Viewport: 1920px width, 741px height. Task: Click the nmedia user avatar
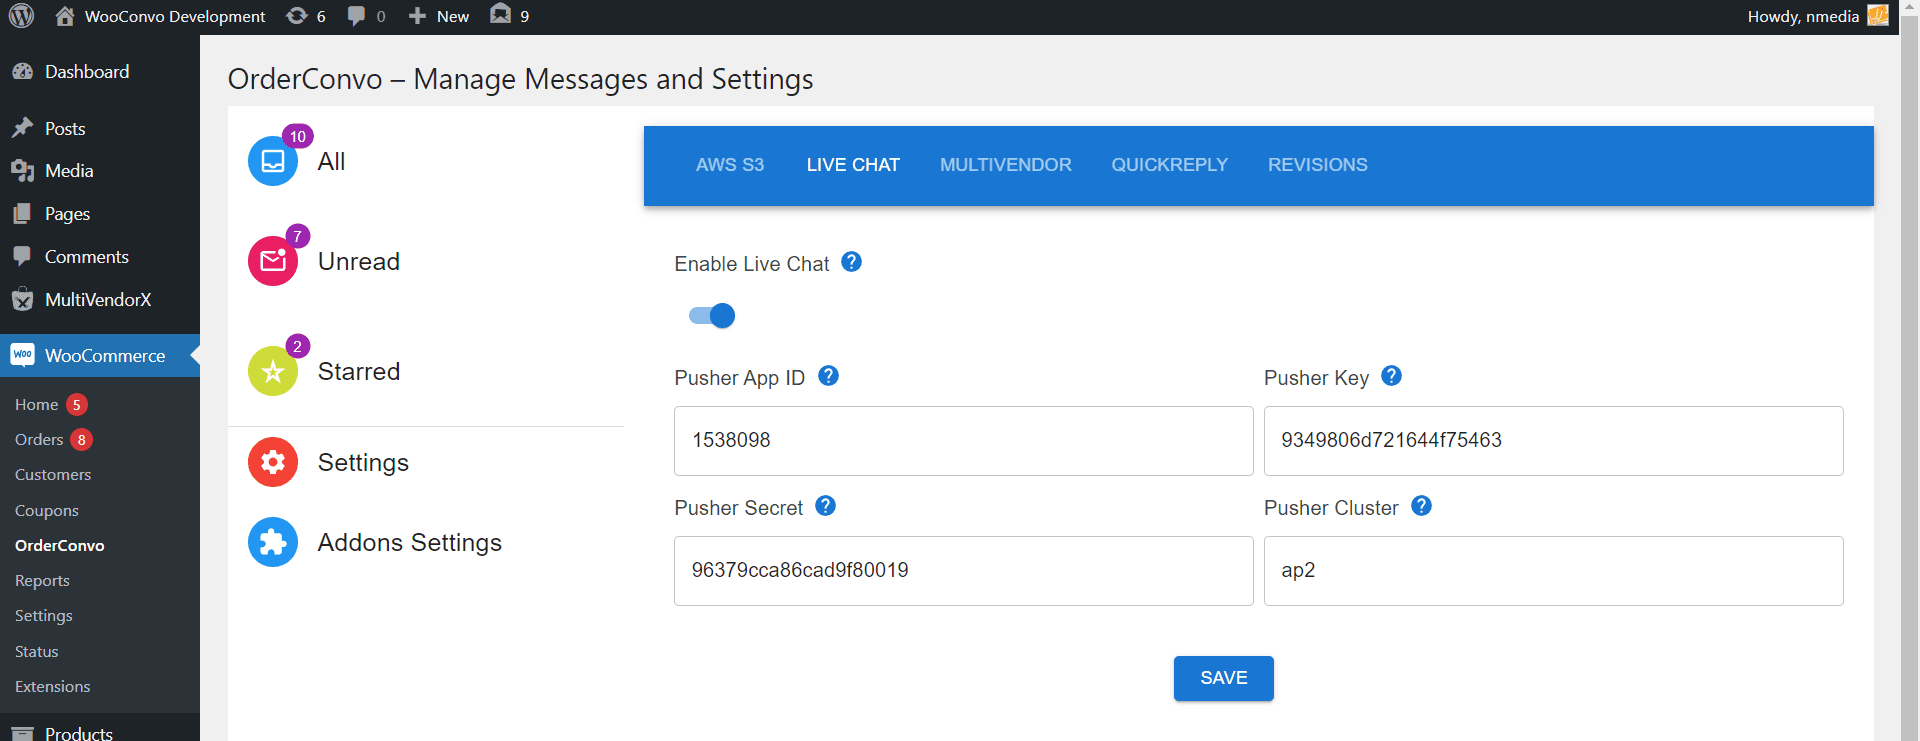[x=1878, y=16]
